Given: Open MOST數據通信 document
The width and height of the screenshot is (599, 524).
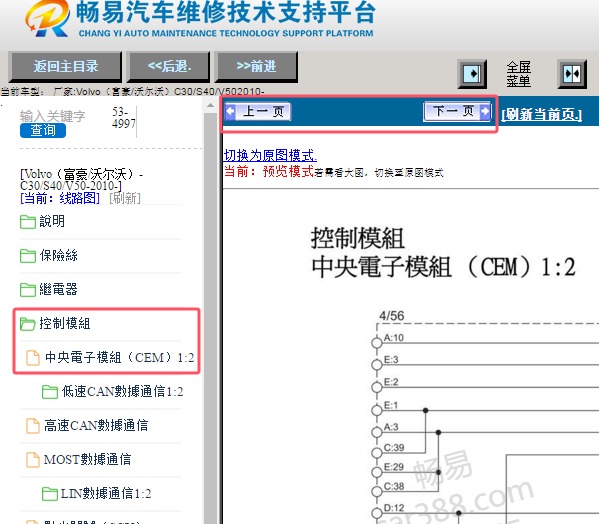Looking at the screenshot, I should click(87, 459).
